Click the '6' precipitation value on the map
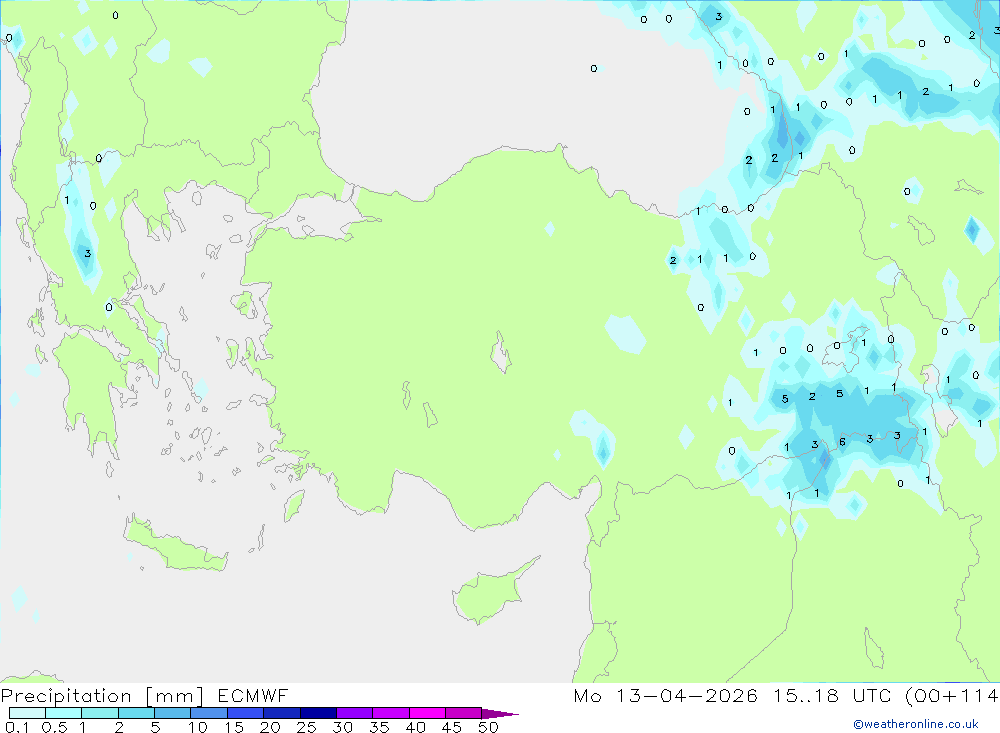1000x733 pixels. click(x=842, y=441)
